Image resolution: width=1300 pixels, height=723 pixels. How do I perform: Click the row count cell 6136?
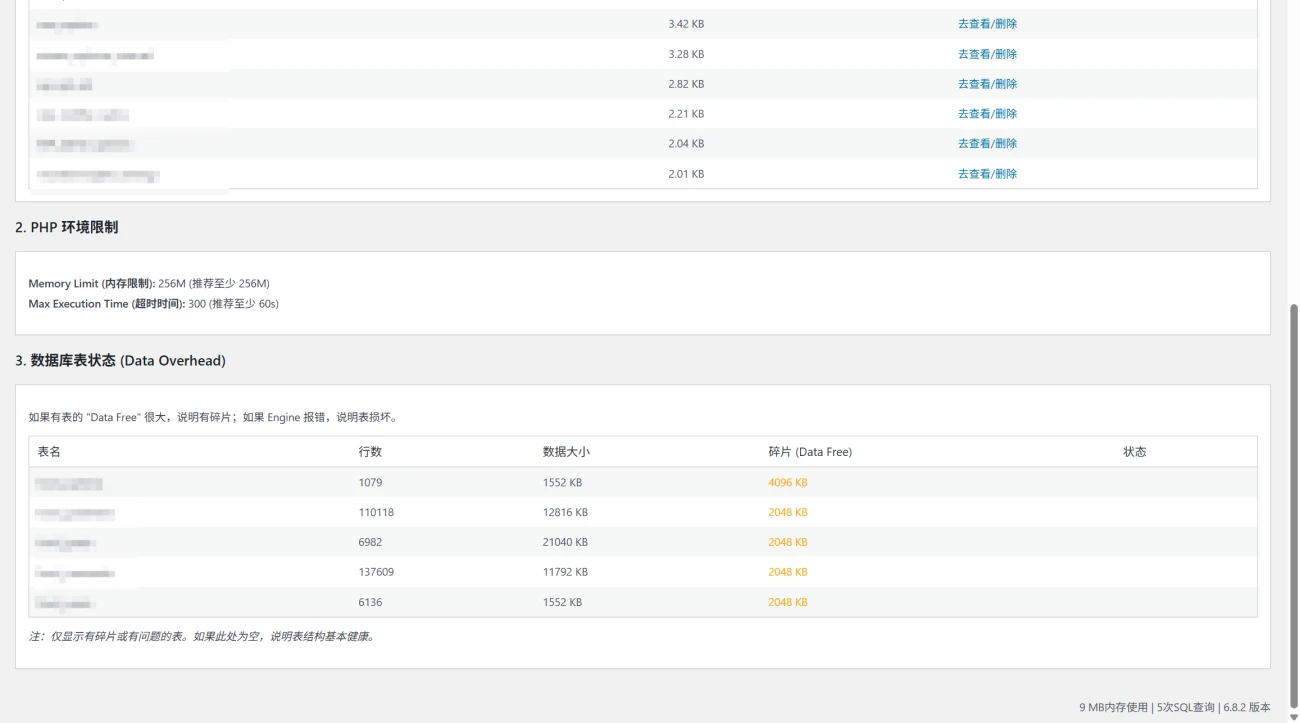tap(370, 603)
